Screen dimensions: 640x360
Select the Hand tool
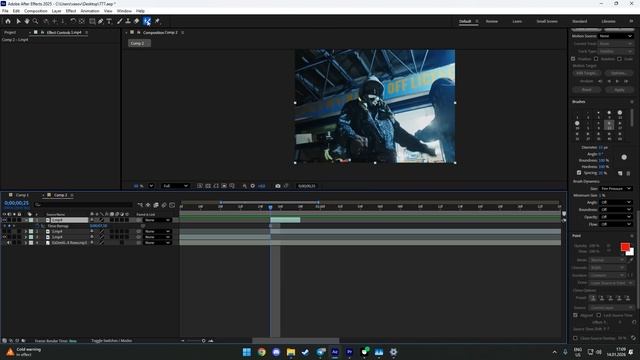27,21
